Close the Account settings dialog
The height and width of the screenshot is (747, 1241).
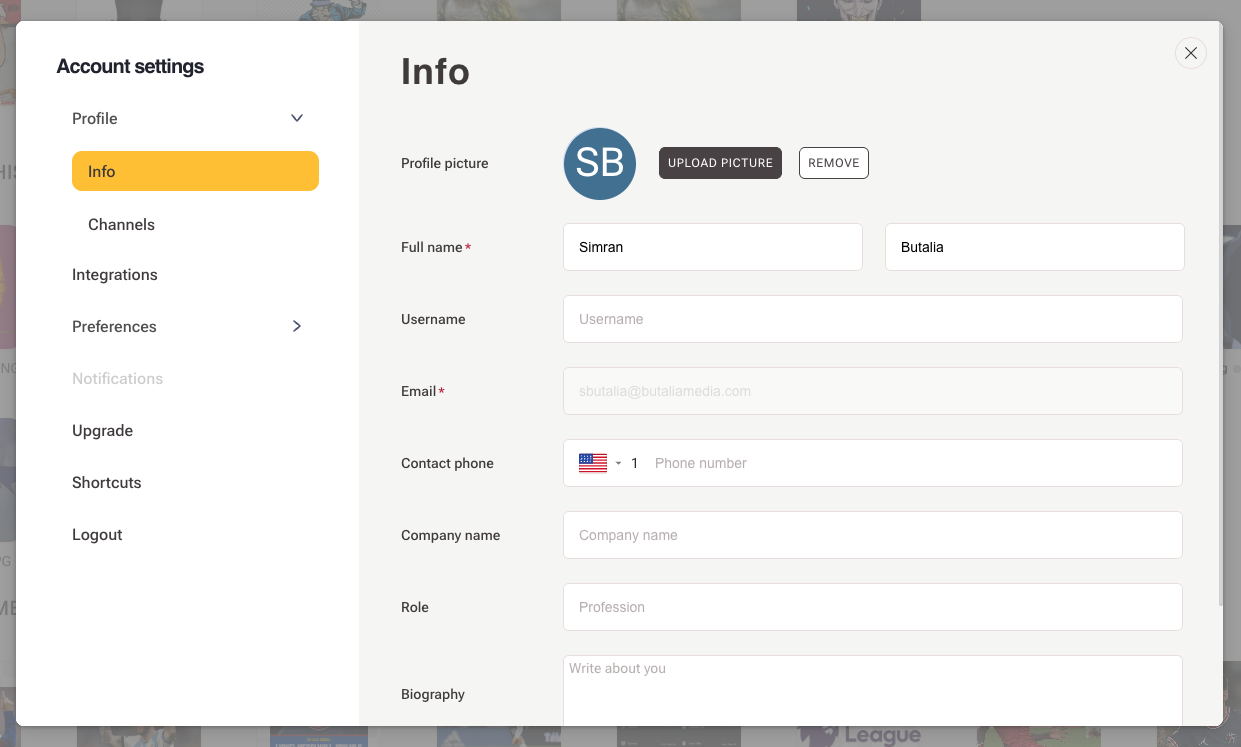click(x=1190, y=53)
